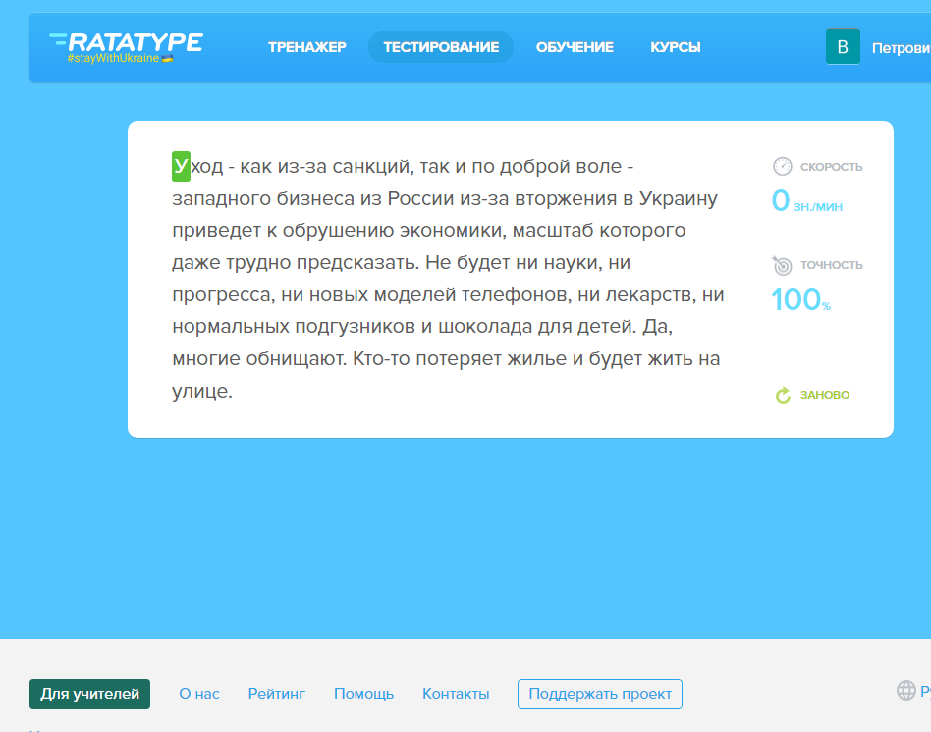Click the green restart arrow icon
Viewport: 931px width, 732px height.
pyautogui.click(x=784, y=395)
